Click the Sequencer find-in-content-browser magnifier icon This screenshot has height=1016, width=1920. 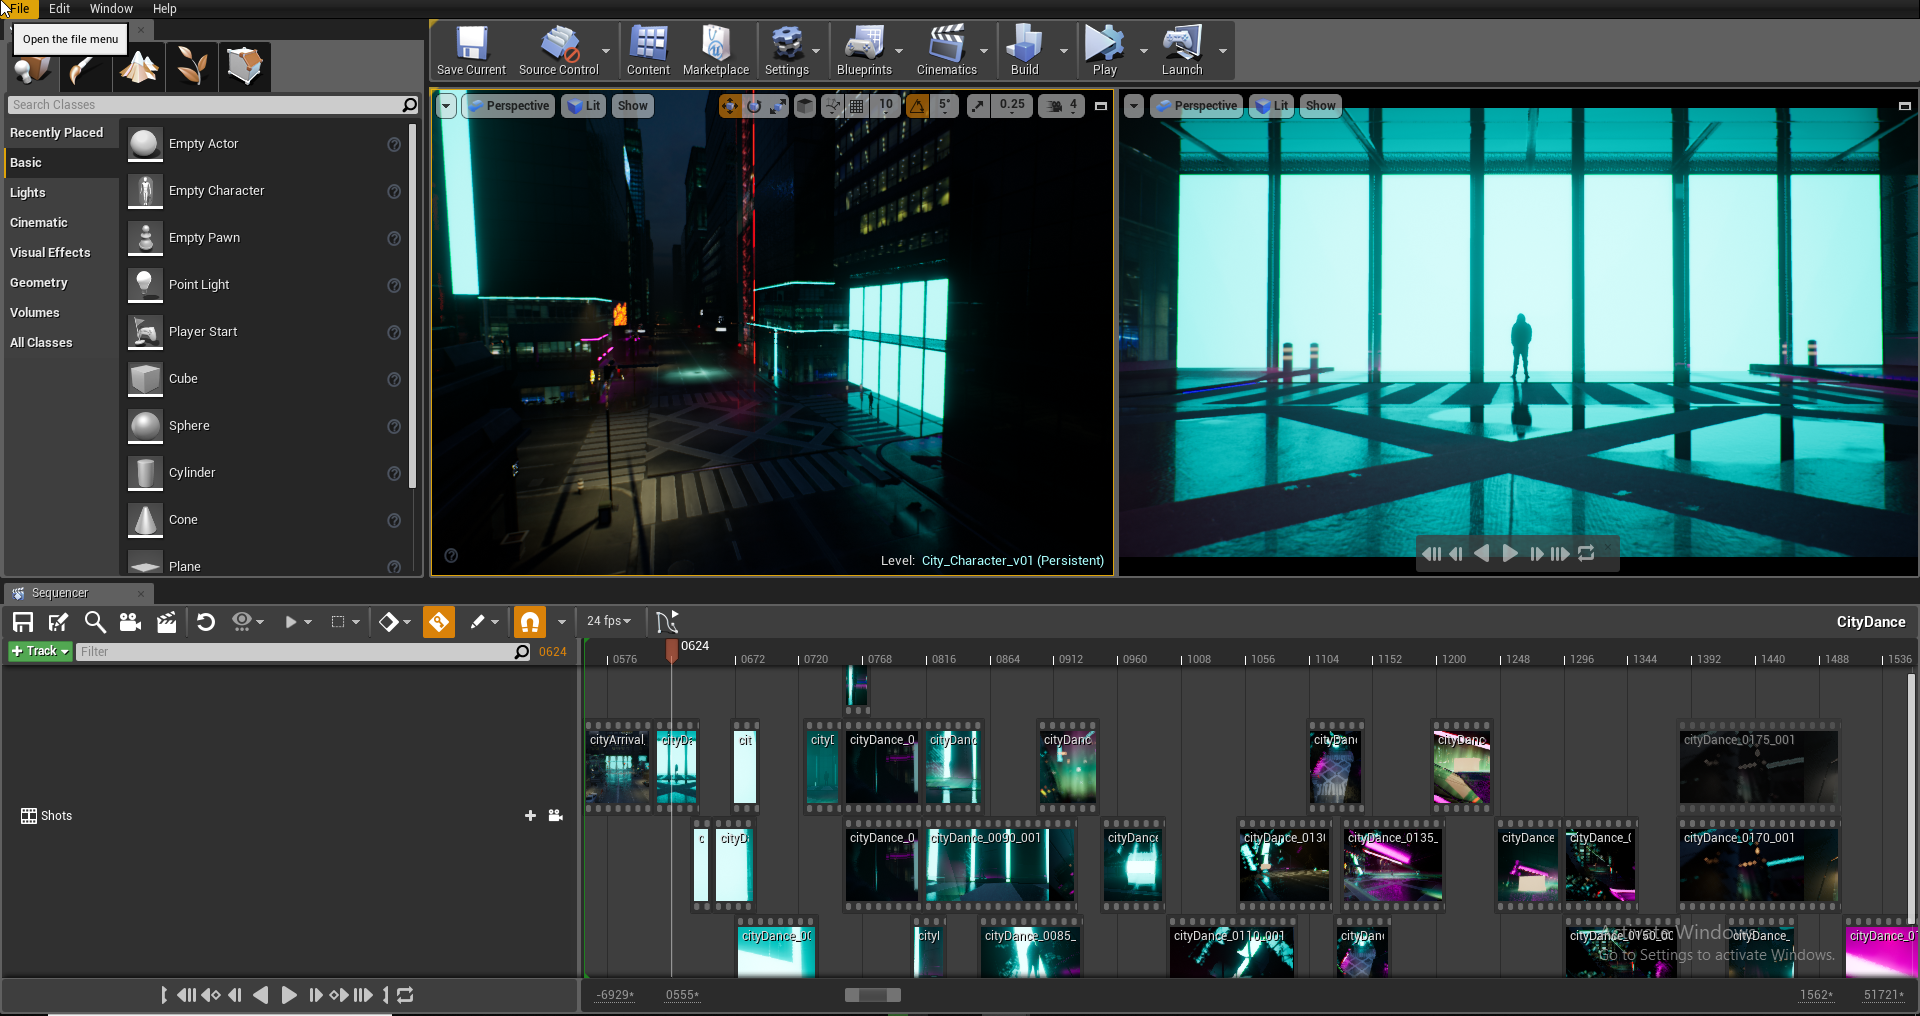(95, 622)
